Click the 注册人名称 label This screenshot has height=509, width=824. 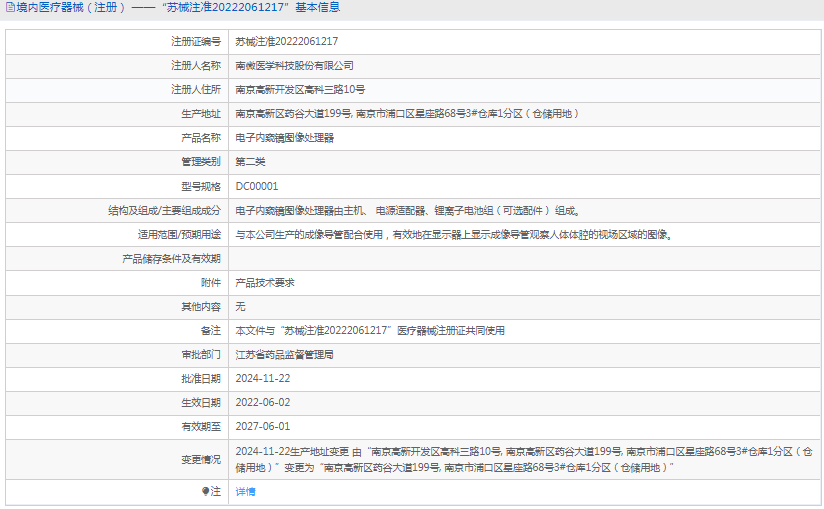(196, 66)
